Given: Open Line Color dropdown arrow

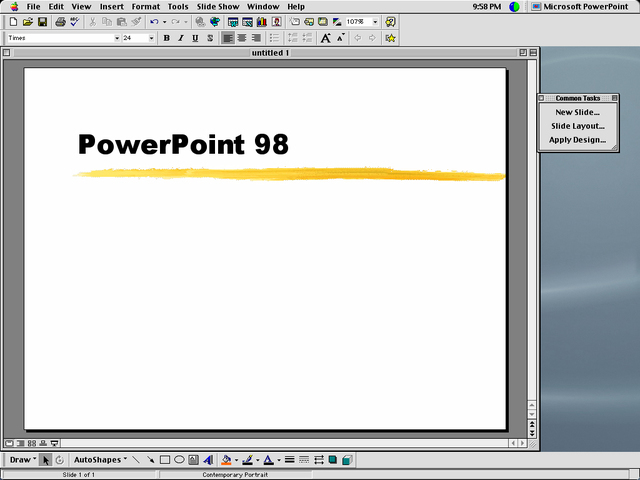Looking at the screenshot, I should (258, 460).
